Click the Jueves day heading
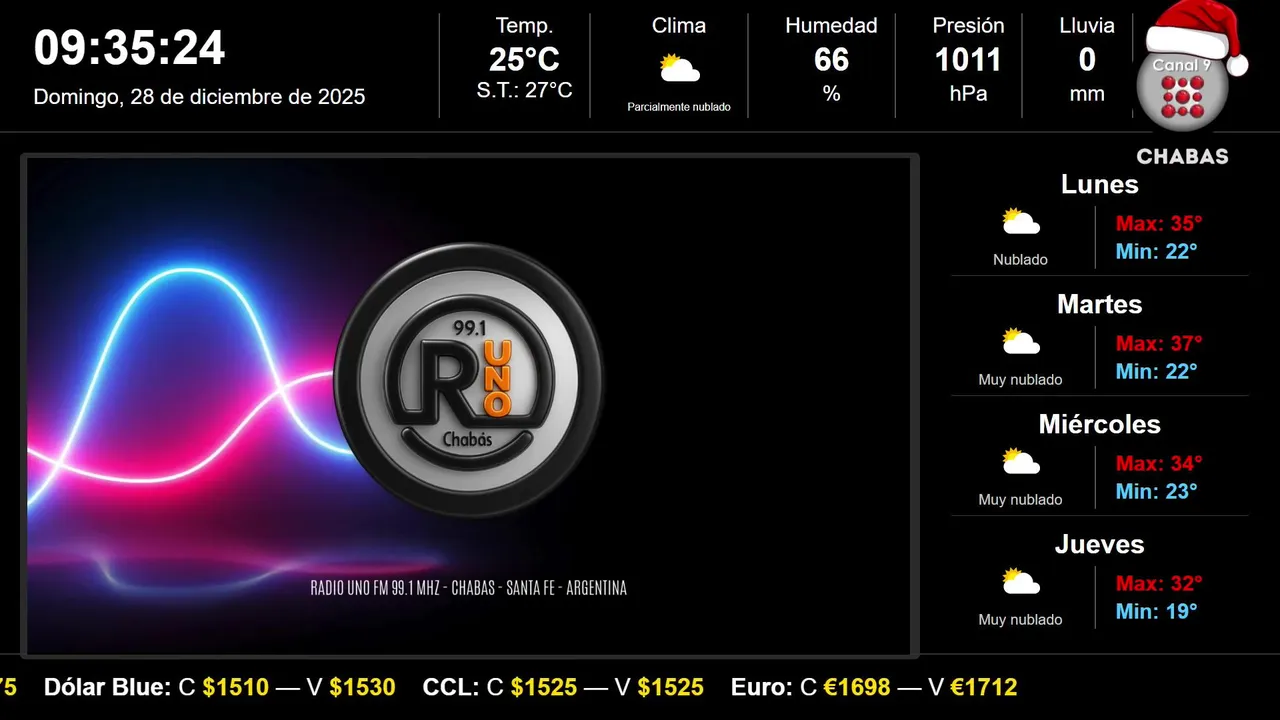The image size is (1280, 720). 1099,544
